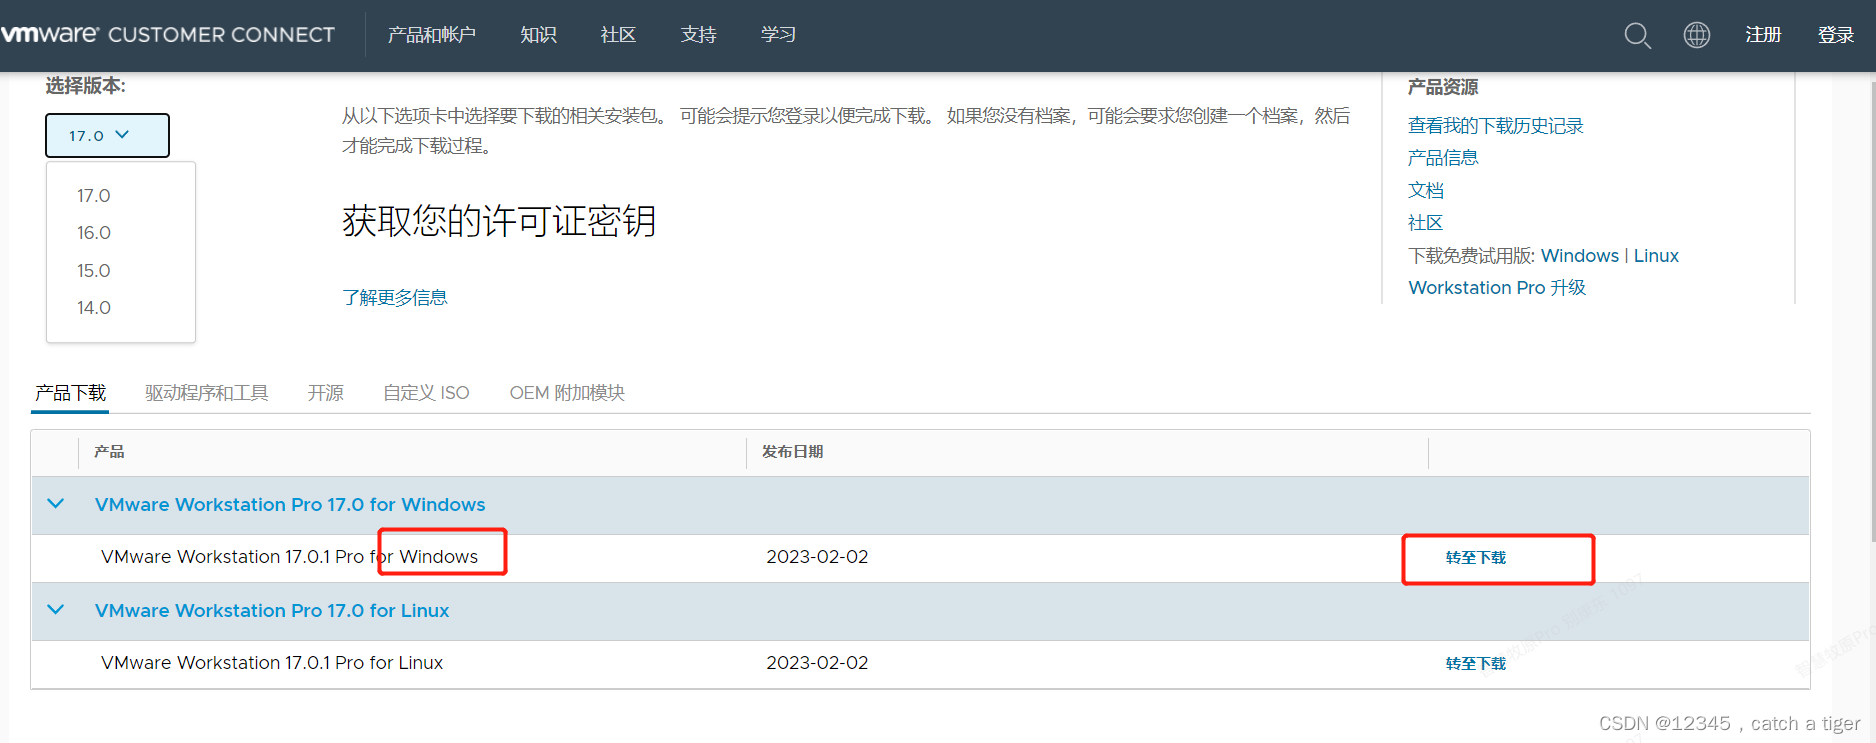
Task: Open the Workstation Pro 升级 link
Action: 1497,288
